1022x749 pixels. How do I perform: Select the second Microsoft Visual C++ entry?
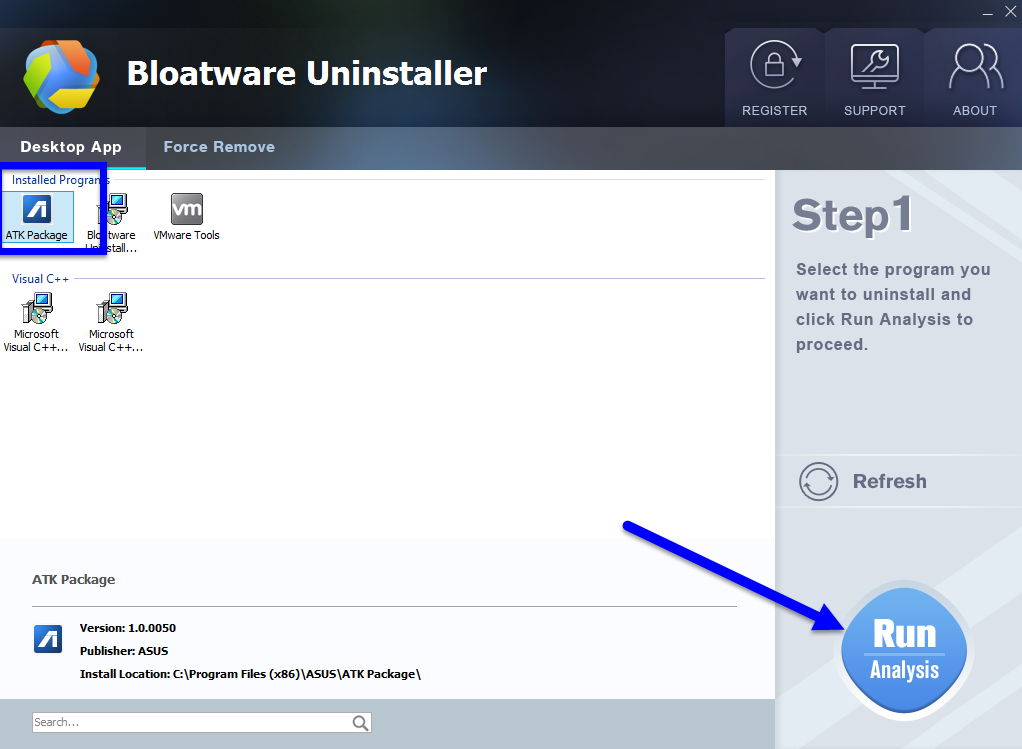tap(111, 323)
